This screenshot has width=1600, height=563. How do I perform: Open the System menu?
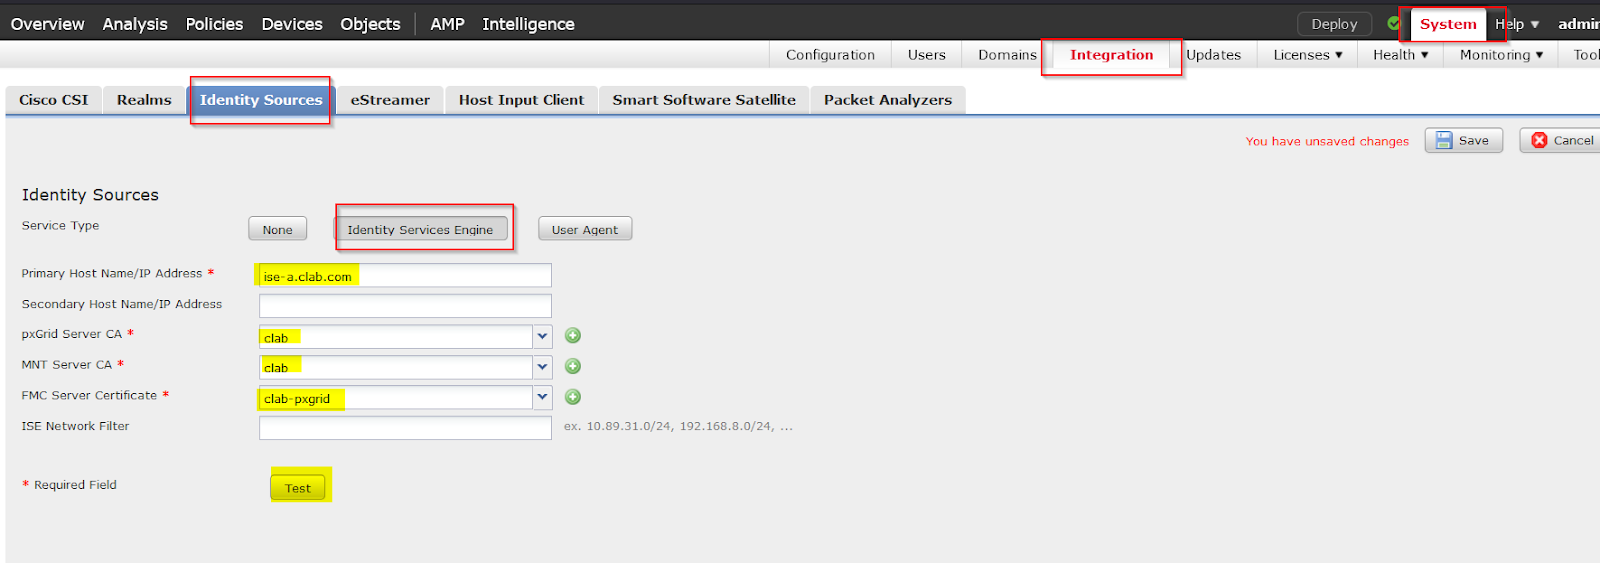click(x=1448, y=24)
